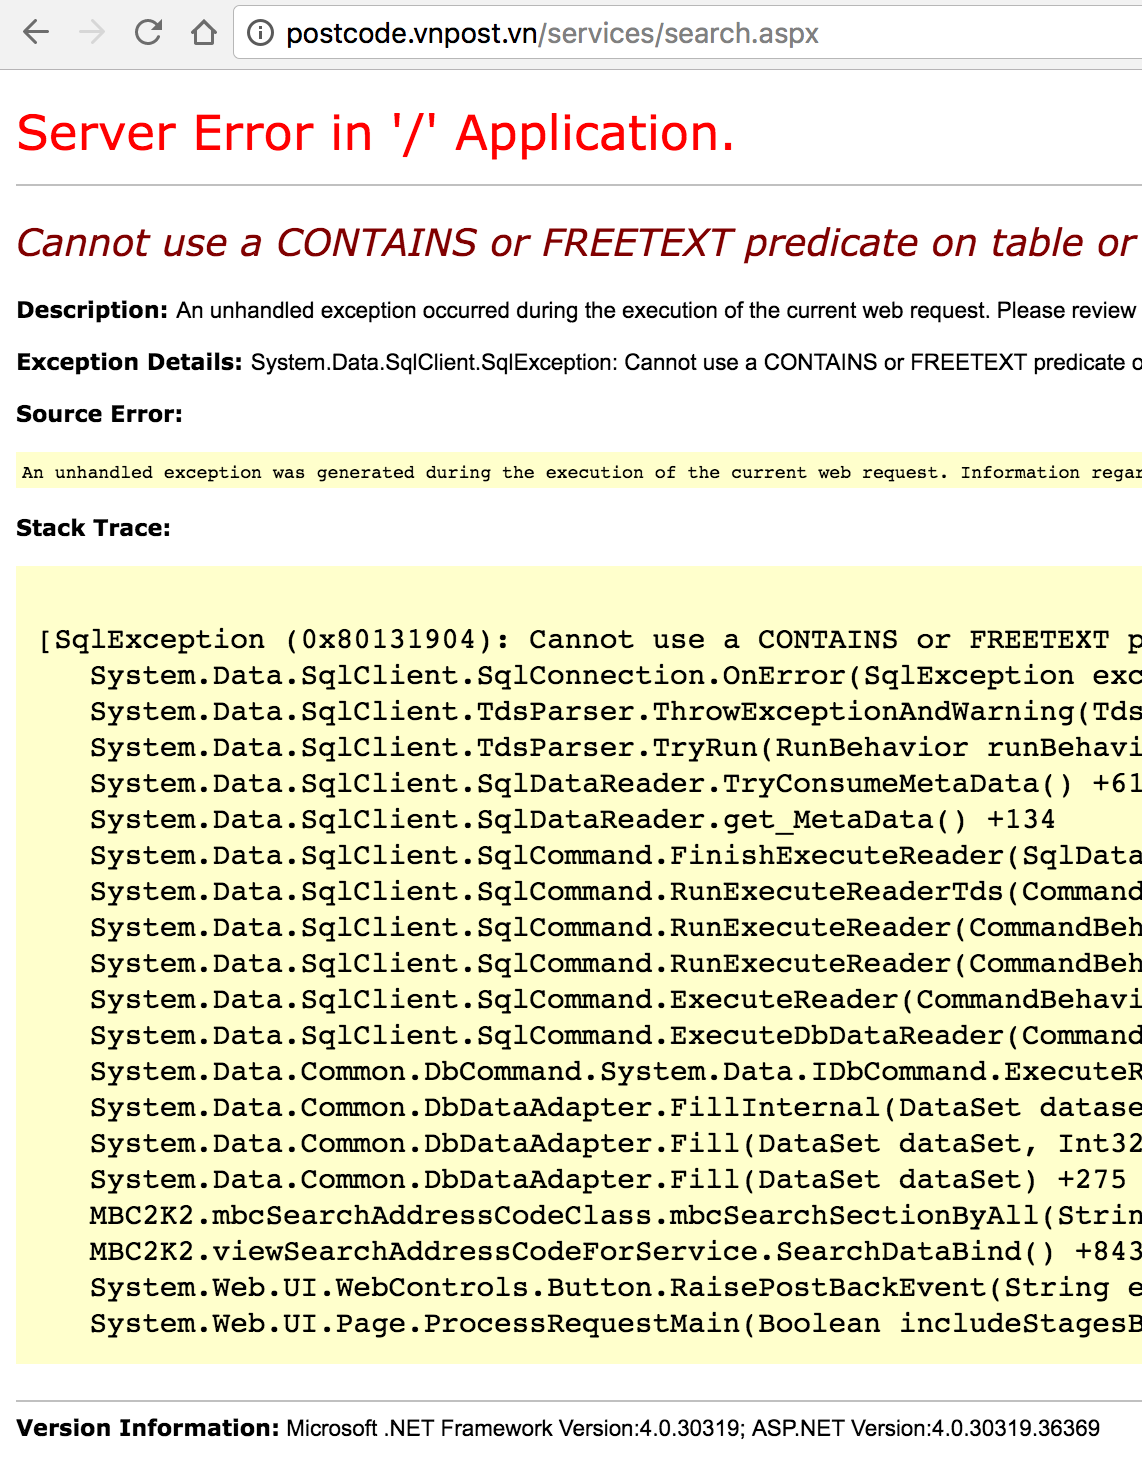
Task: Focus the address bar URL text
Action: (x=552, y=34)
